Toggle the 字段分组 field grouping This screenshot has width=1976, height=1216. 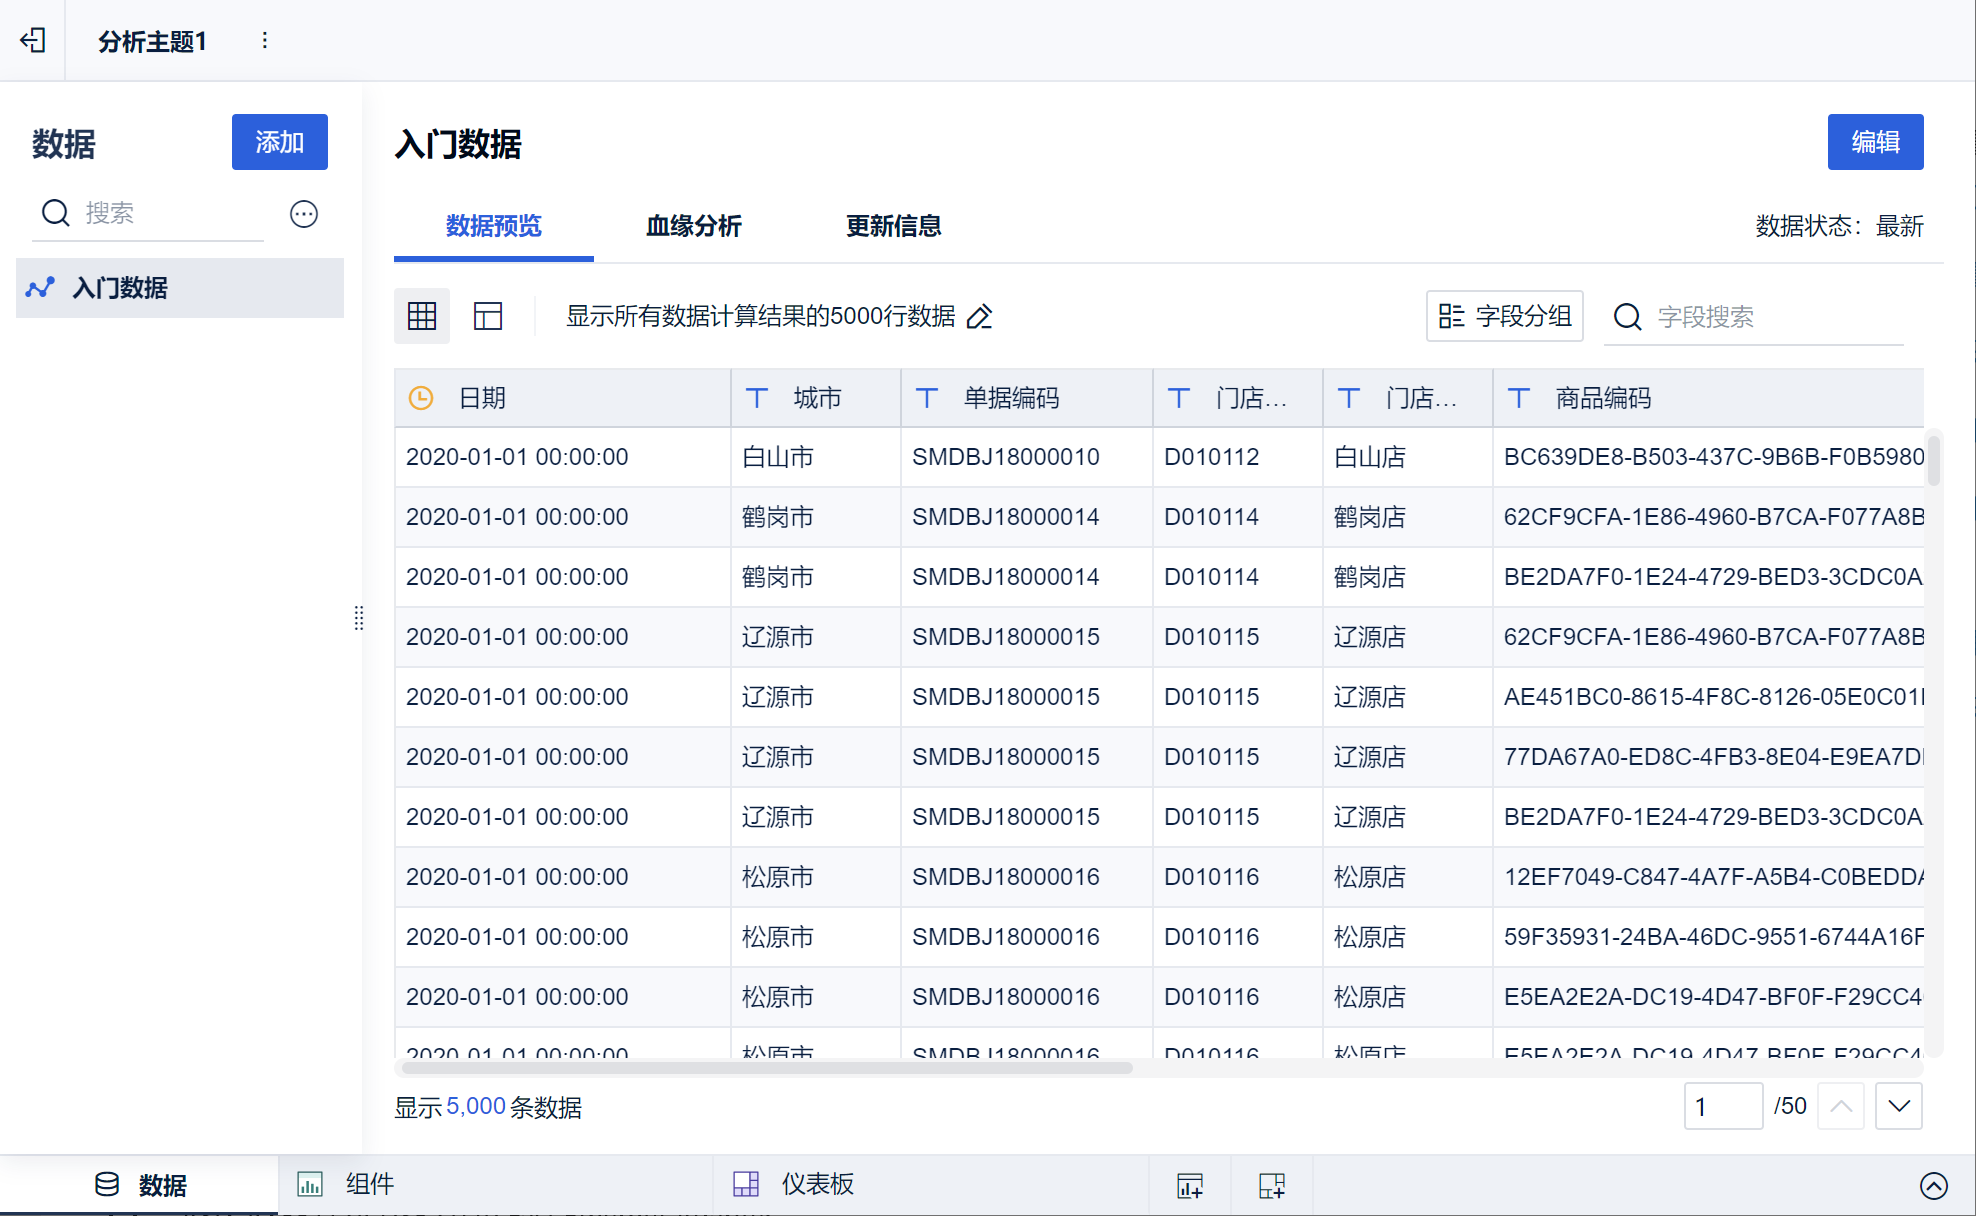1504,317
